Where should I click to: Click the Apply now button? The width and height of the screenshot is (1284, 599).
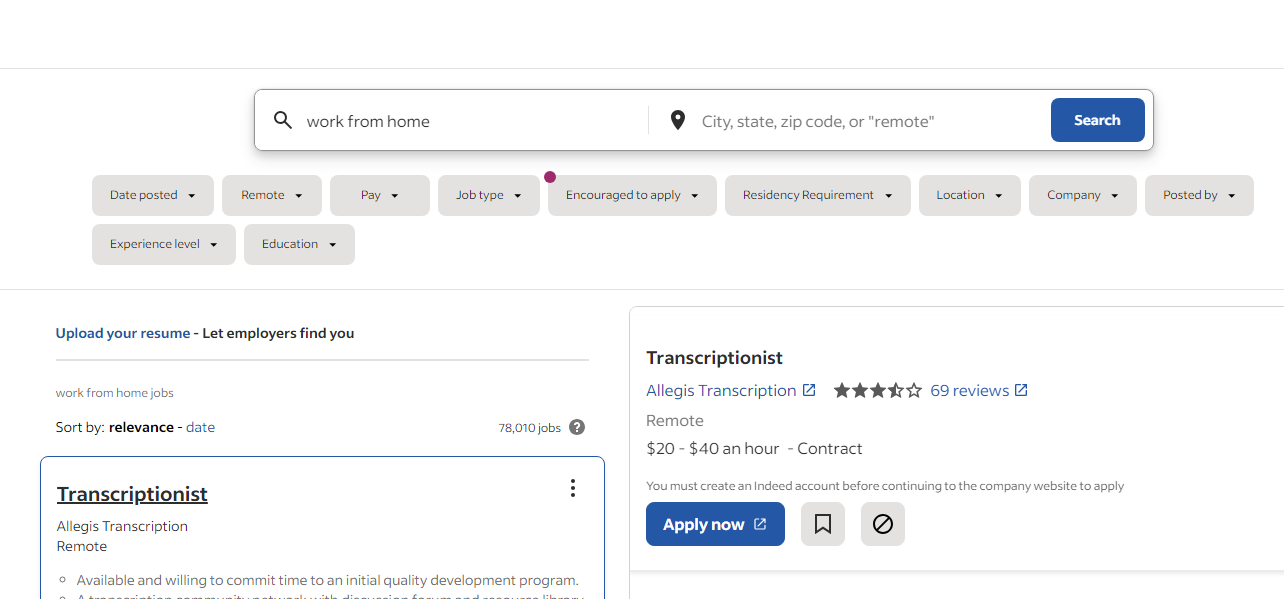tap(715, 524)
